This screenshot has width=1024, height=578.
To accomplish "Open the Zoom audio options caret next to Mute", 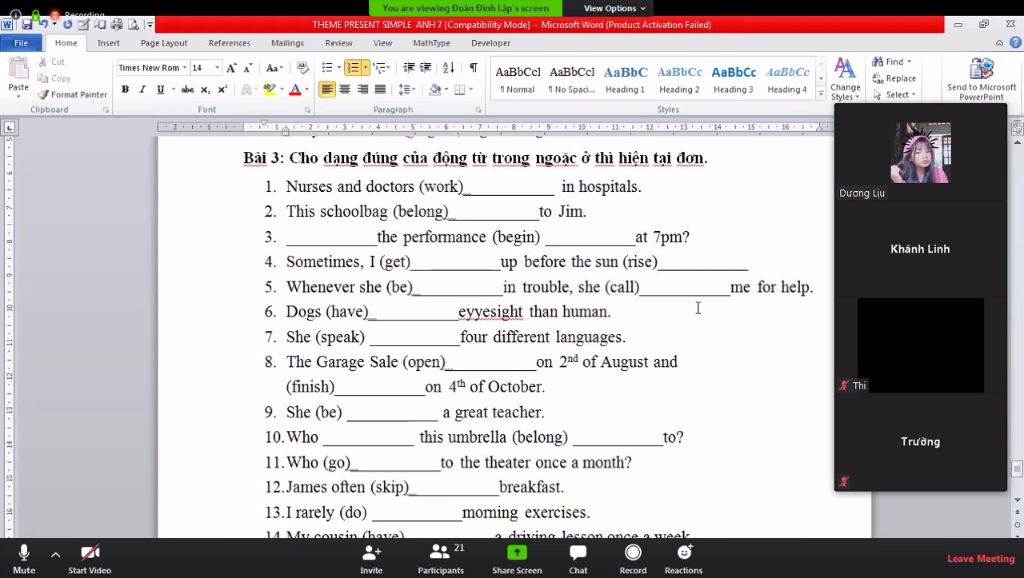I will click(56, 554).
